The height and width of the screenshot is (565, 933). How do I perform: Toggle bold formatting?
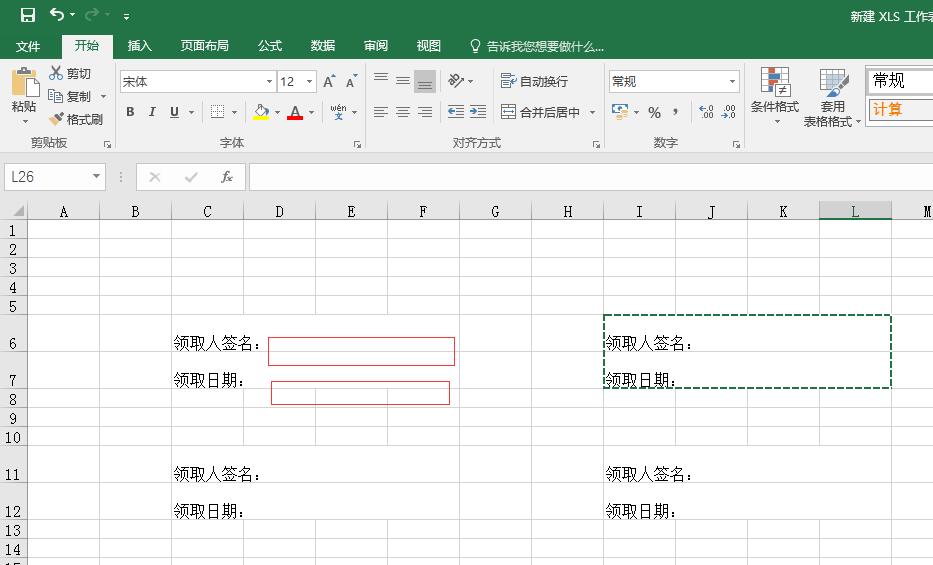pos(130,112)
